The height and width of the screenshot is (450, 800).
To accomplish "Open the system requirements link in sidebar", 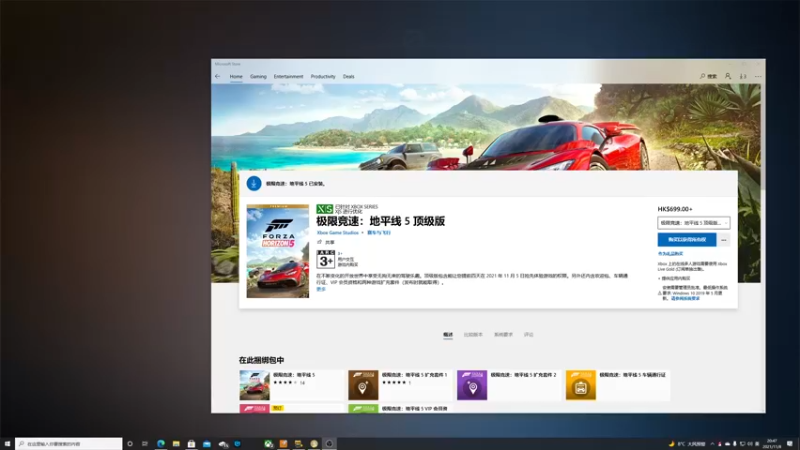I will point(685,298).
